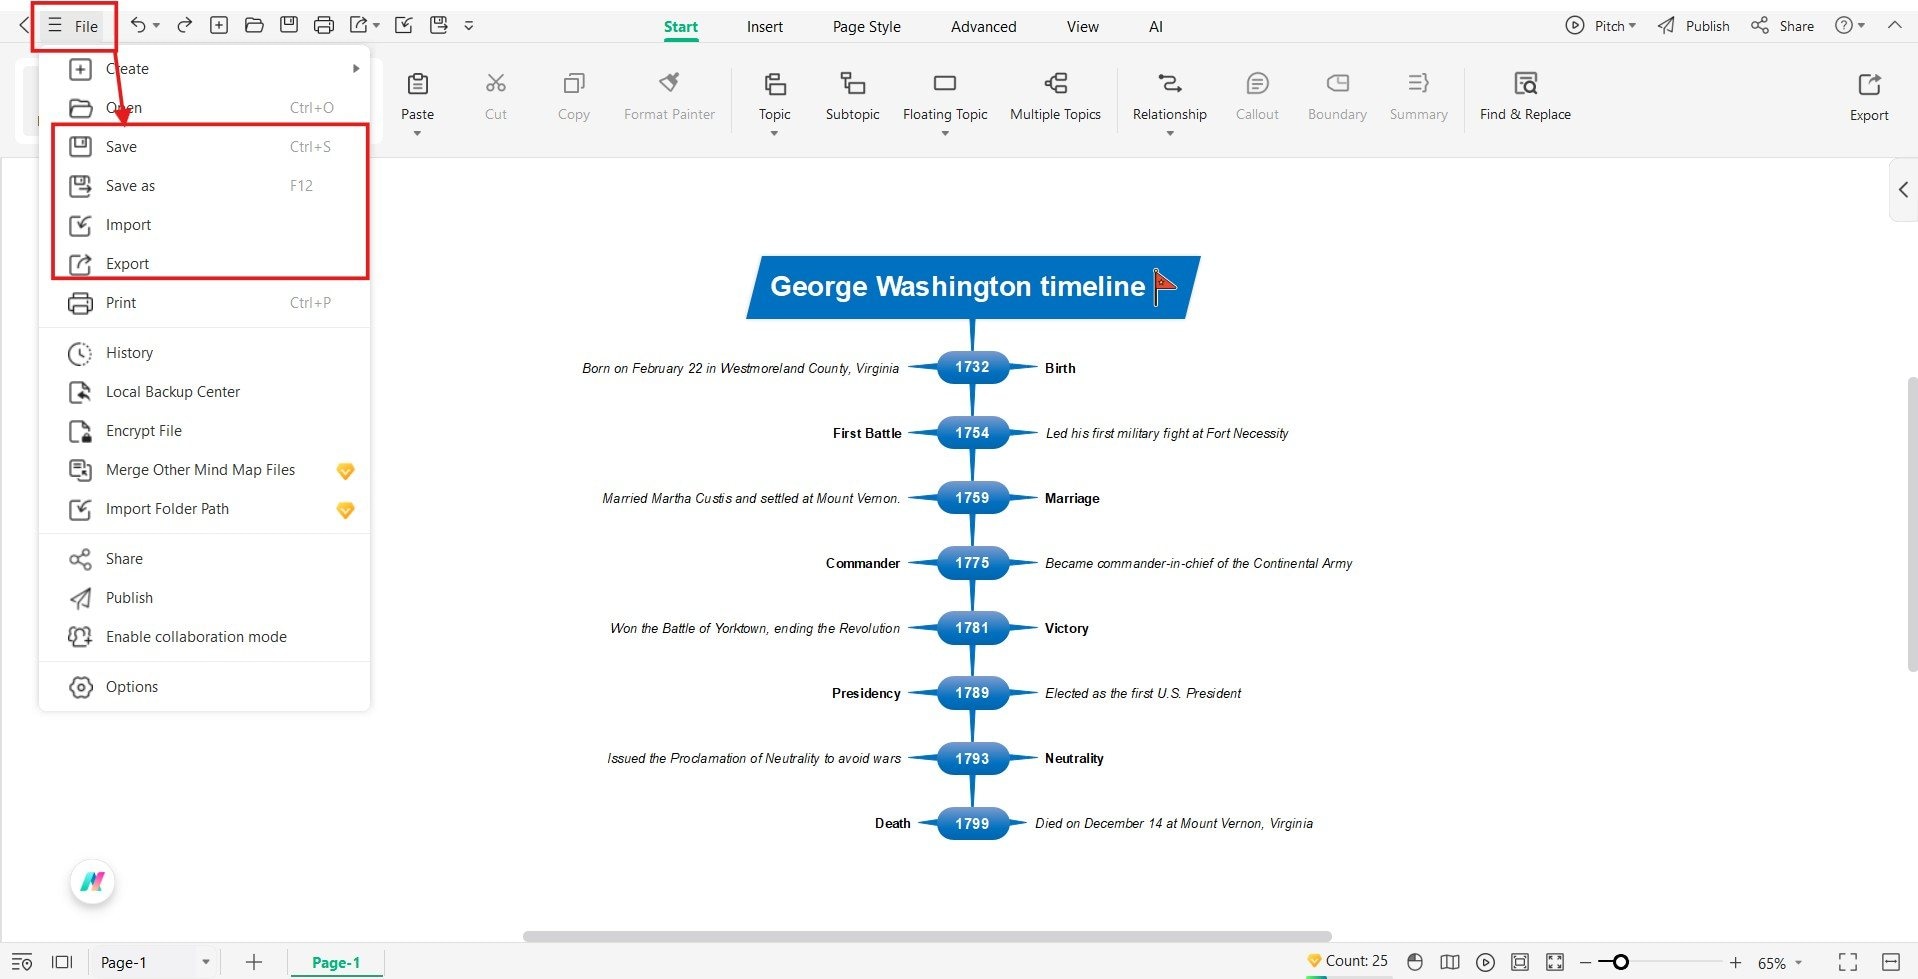Click the Cut scissors icon in ribbon
Screen dimensions: 1918x979
(x=496, y=83)
